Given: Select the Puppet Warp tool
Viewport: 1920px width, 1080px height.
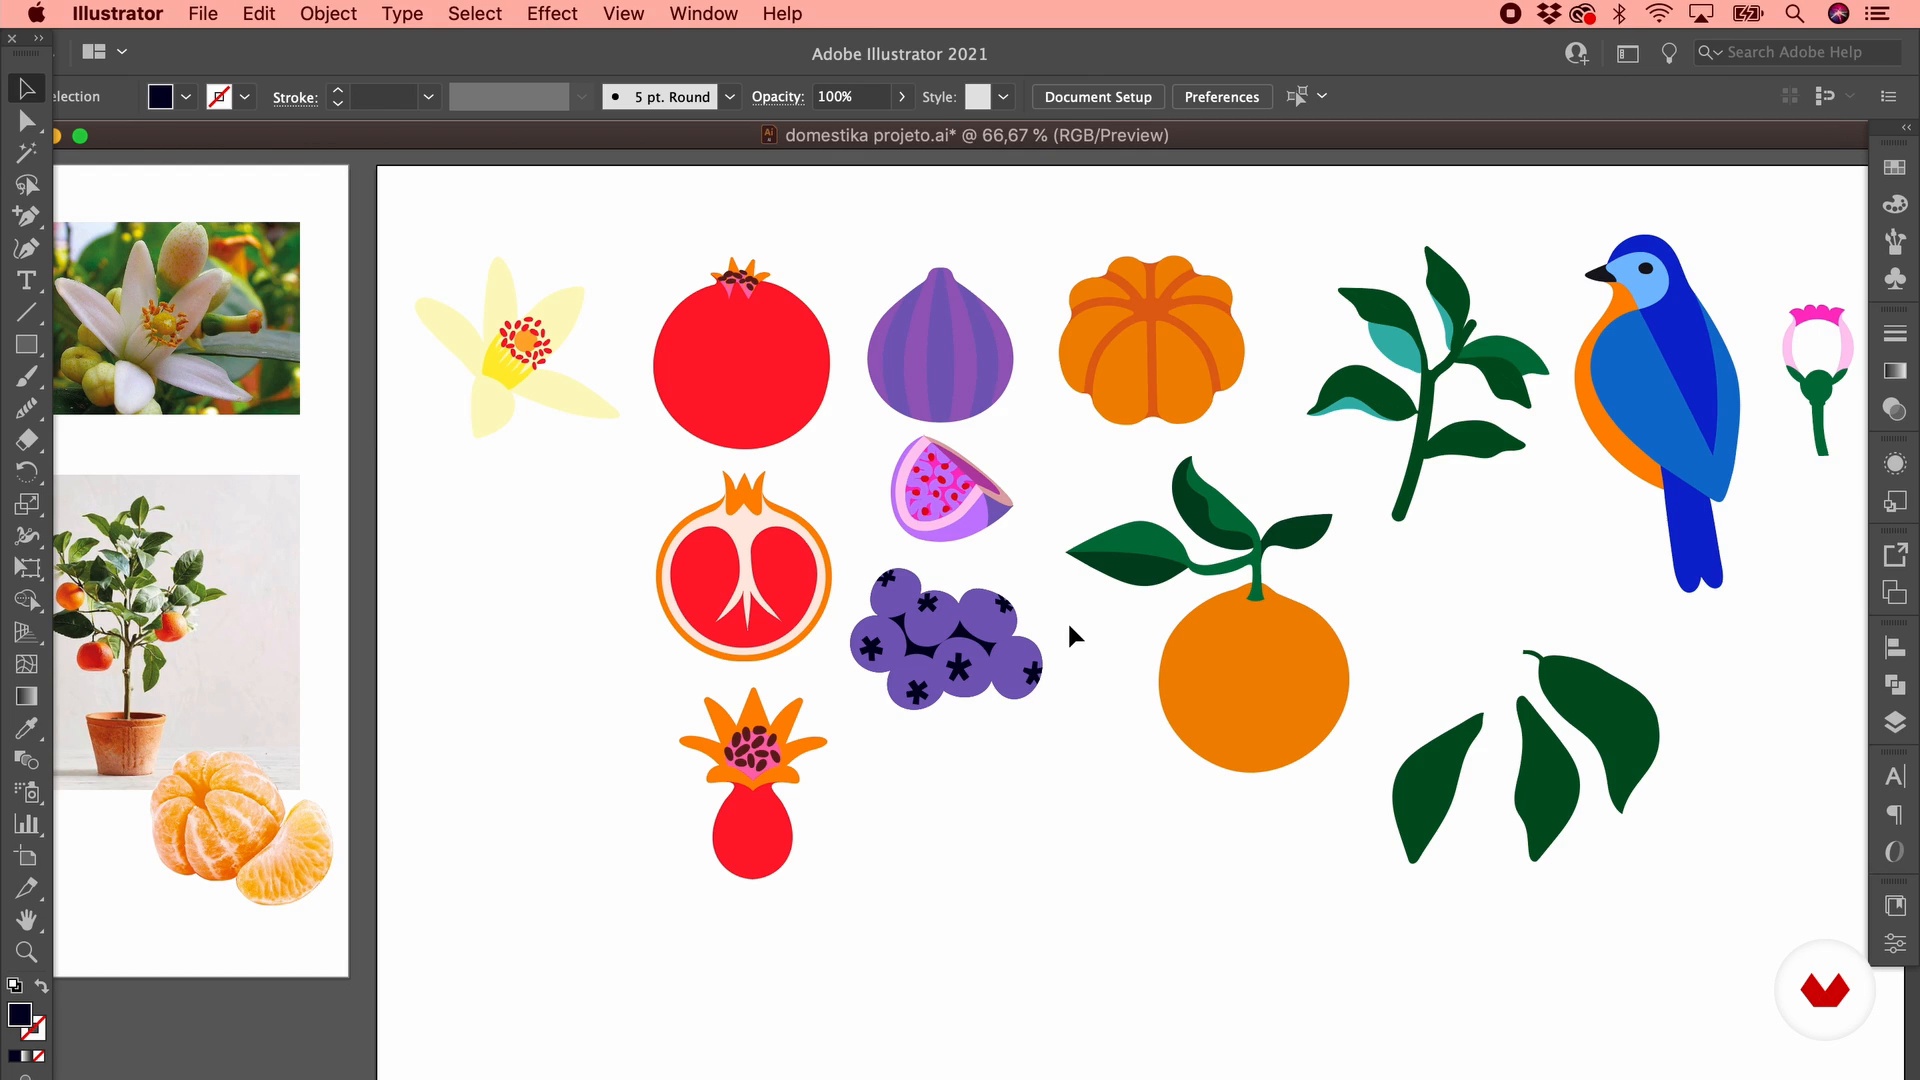Looking at the screenshot, I should [x=27, y=536].
